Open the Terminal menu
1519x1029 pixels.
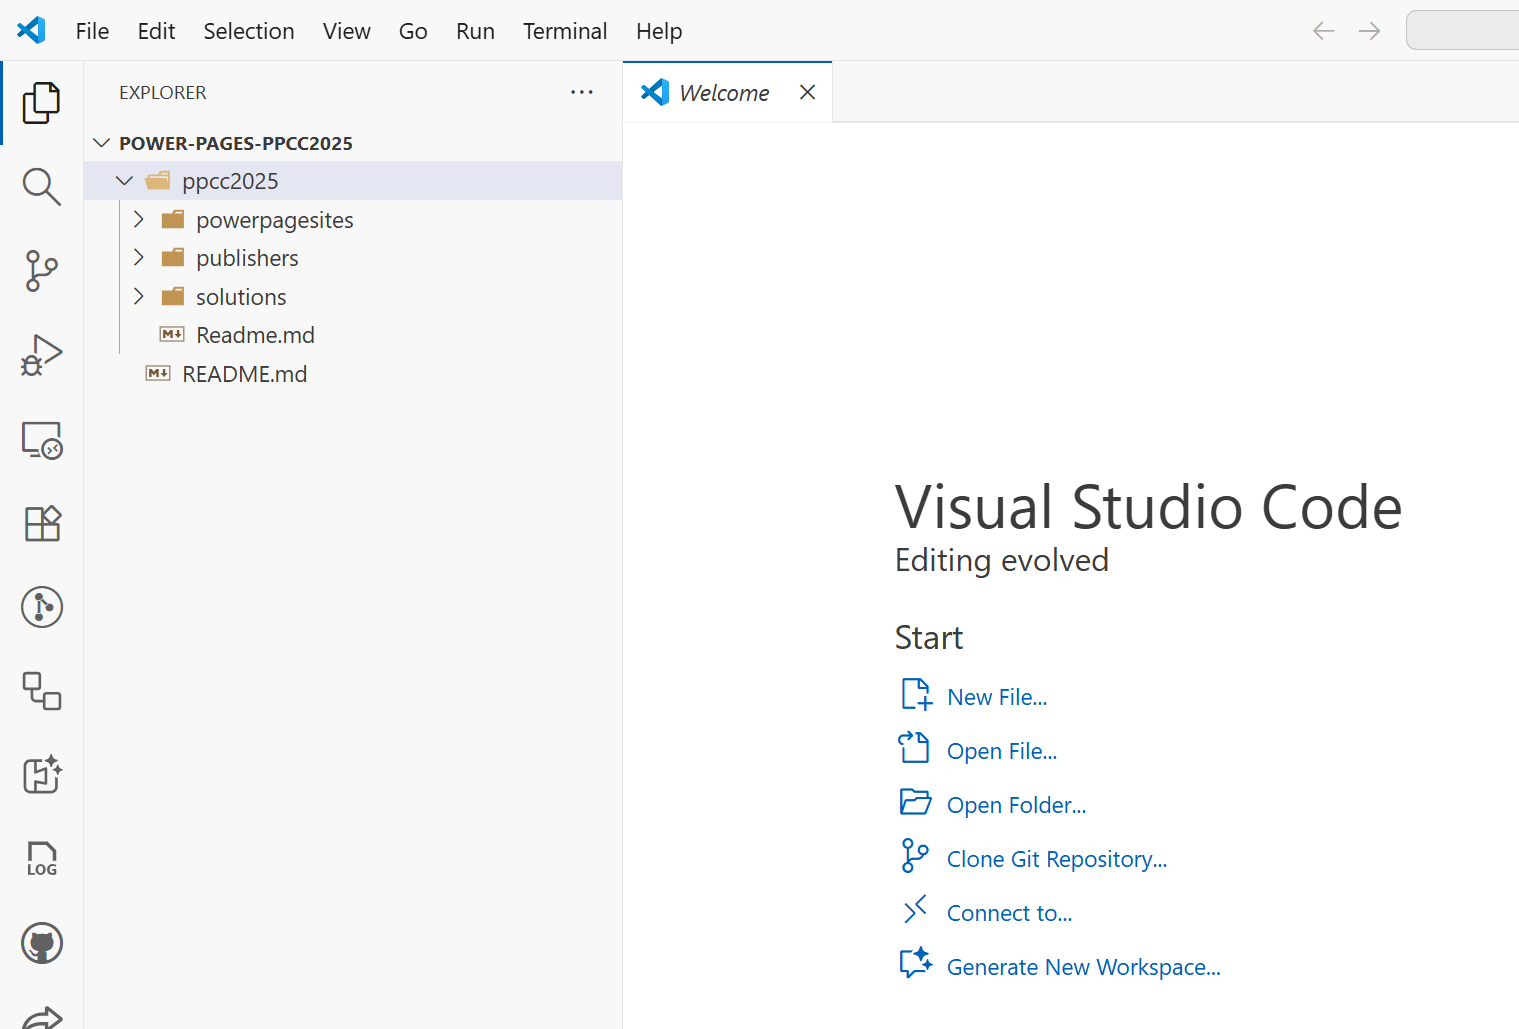564,31
